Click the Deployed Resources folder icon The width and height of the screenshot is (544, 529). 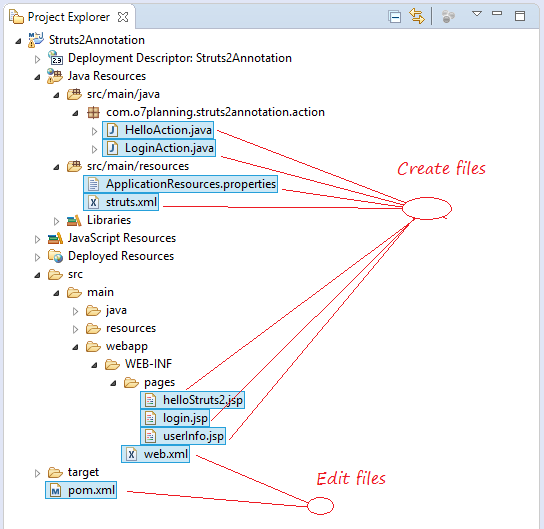click(x=55, y=256)
